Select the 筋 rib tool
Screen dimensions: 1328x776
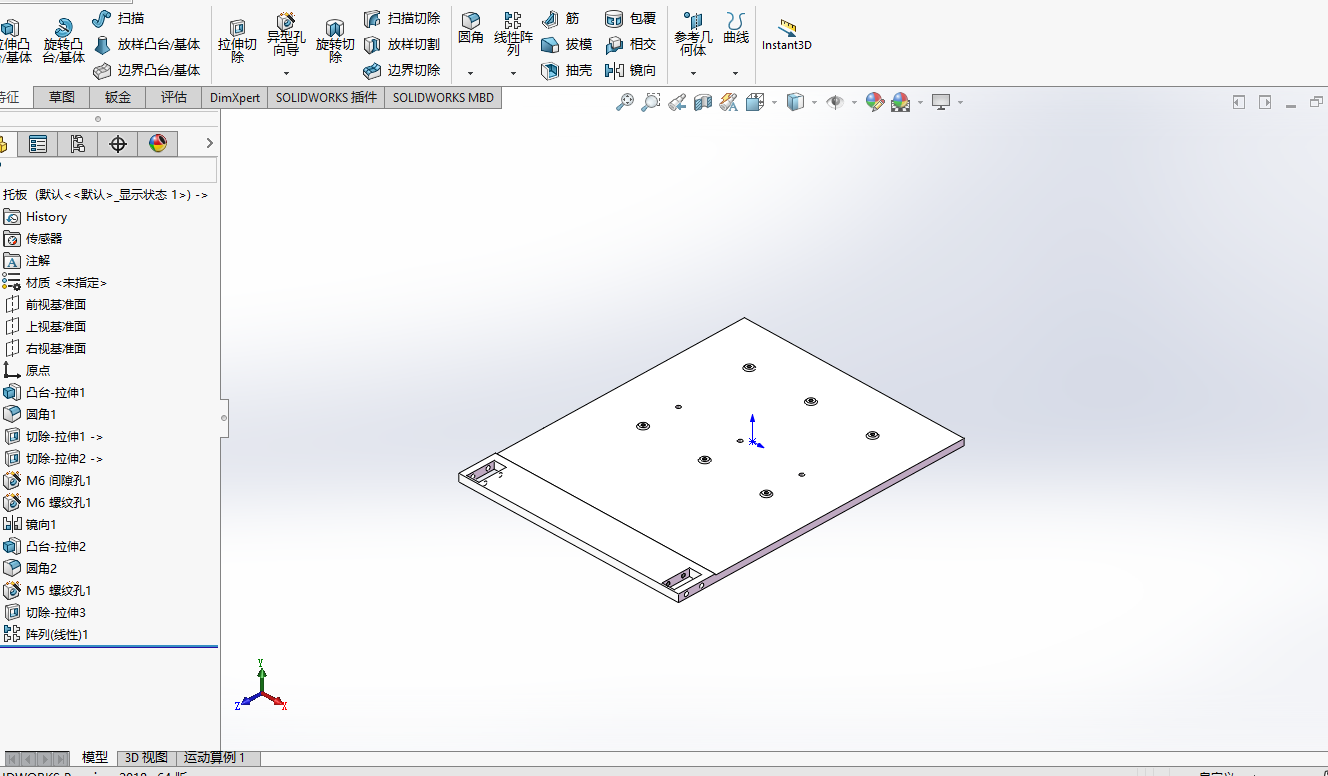click(x=560, y=18)
